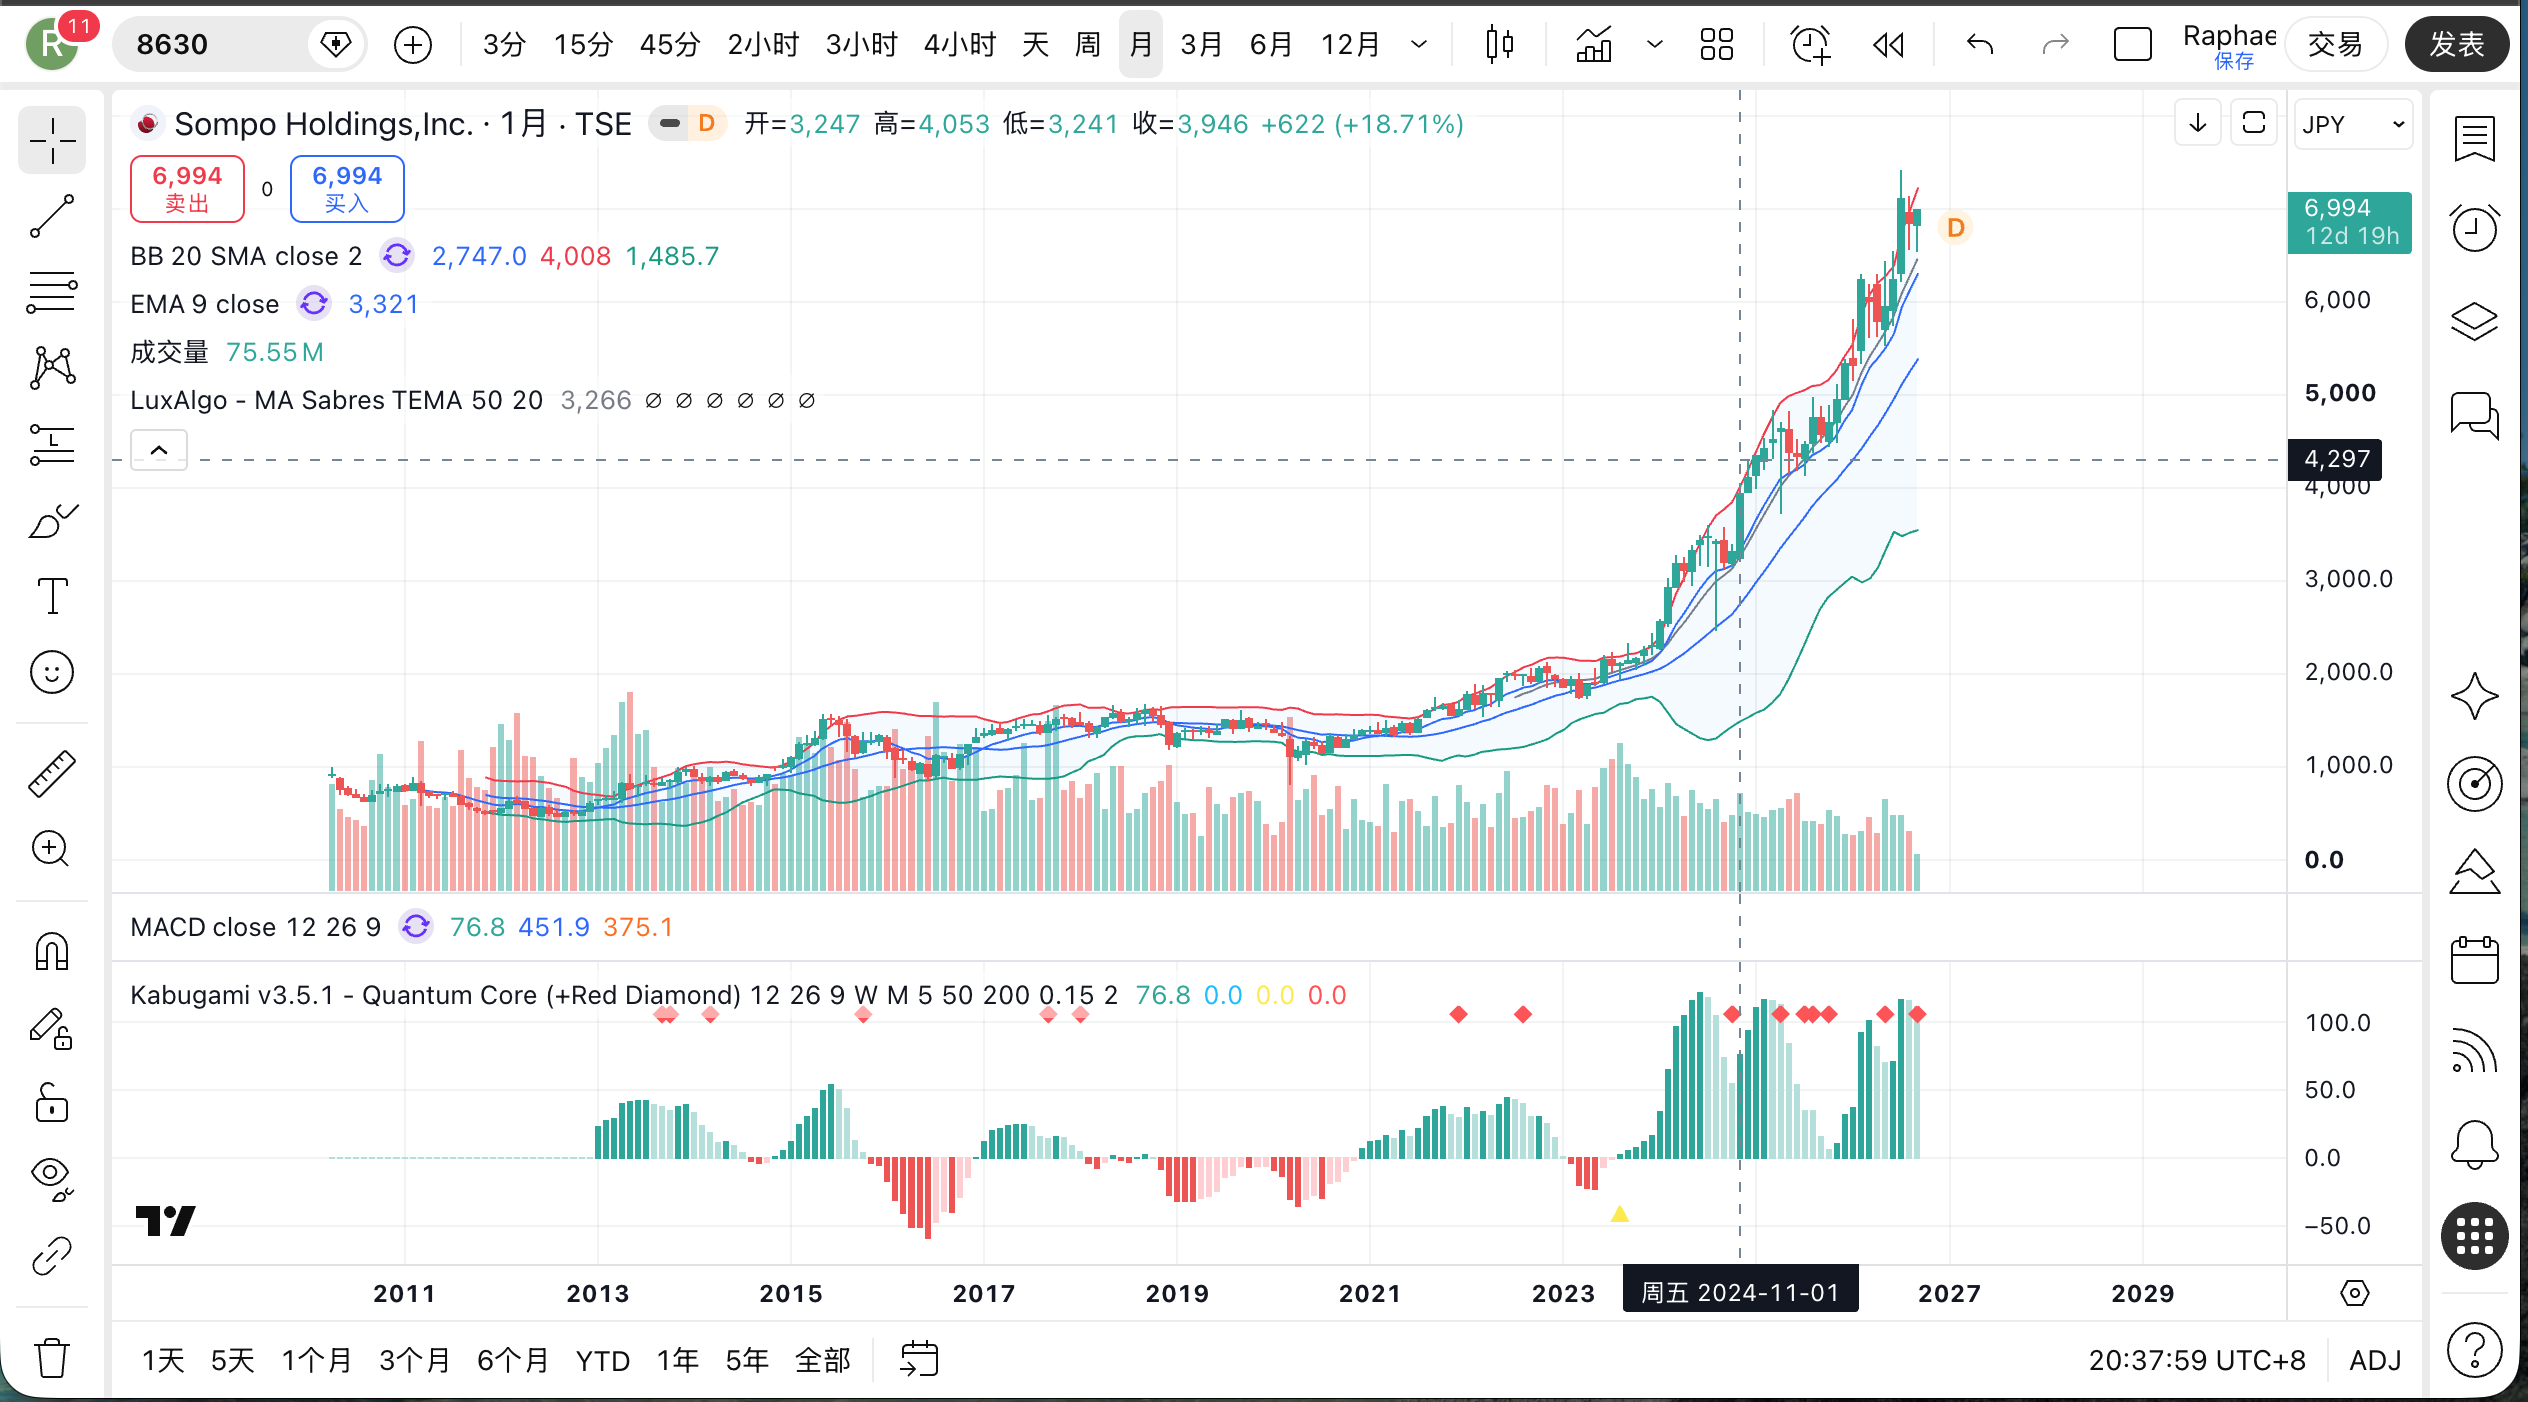2528x1402 pixels.
Task: Collapse the indicator legend chevron
Action: coord(159,450)
